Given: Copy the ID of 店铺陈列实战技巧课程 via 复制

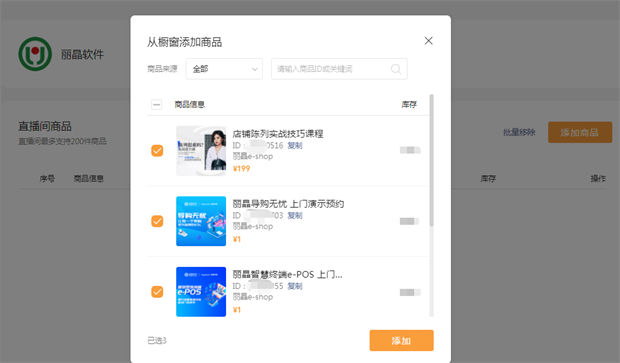Looking at the screenshot, I should [295, 146].
